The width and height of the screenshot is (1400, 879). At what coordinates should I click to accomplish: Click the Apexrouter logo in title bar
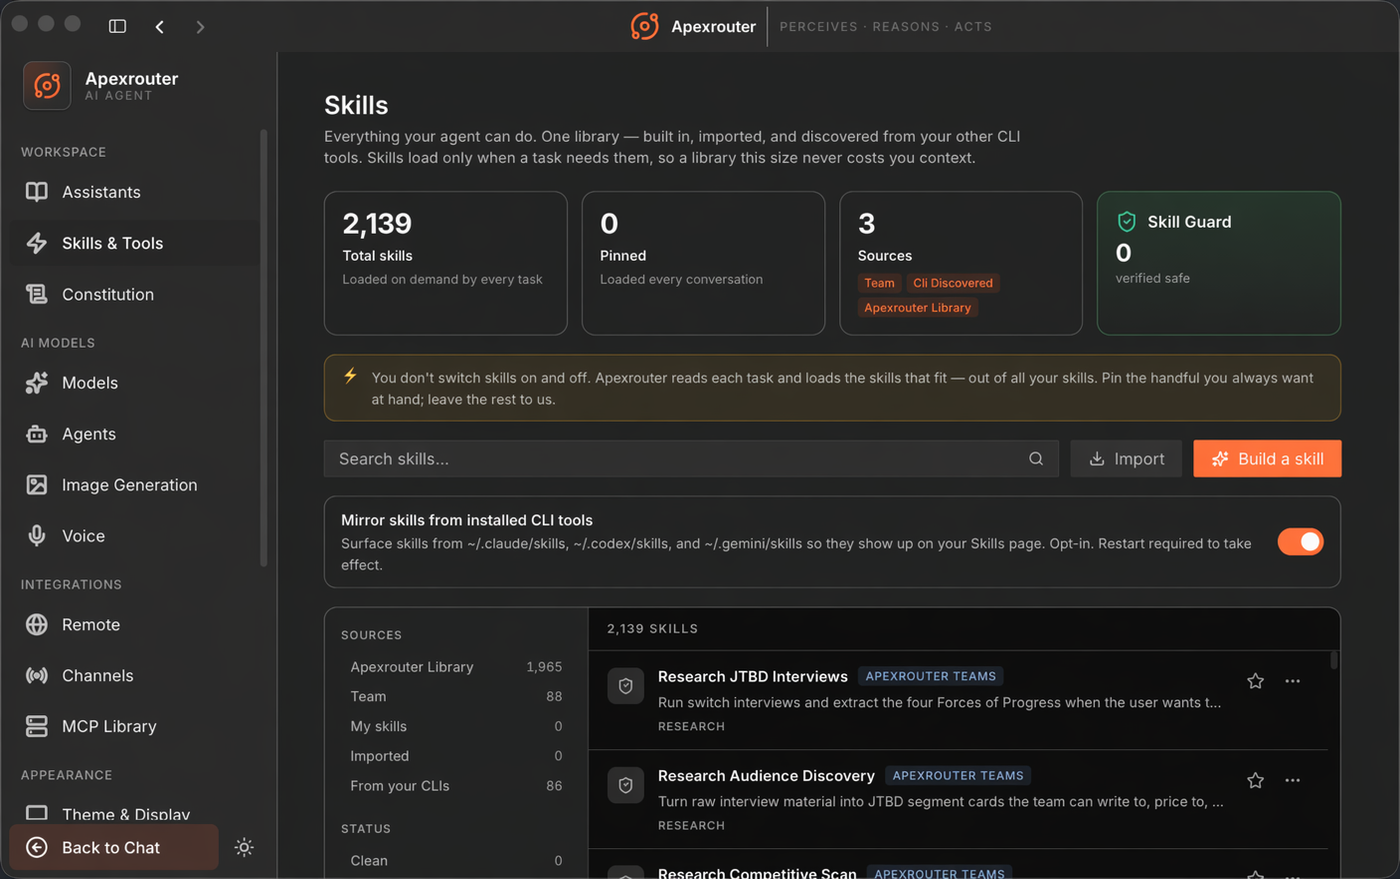tap(645, 26)
